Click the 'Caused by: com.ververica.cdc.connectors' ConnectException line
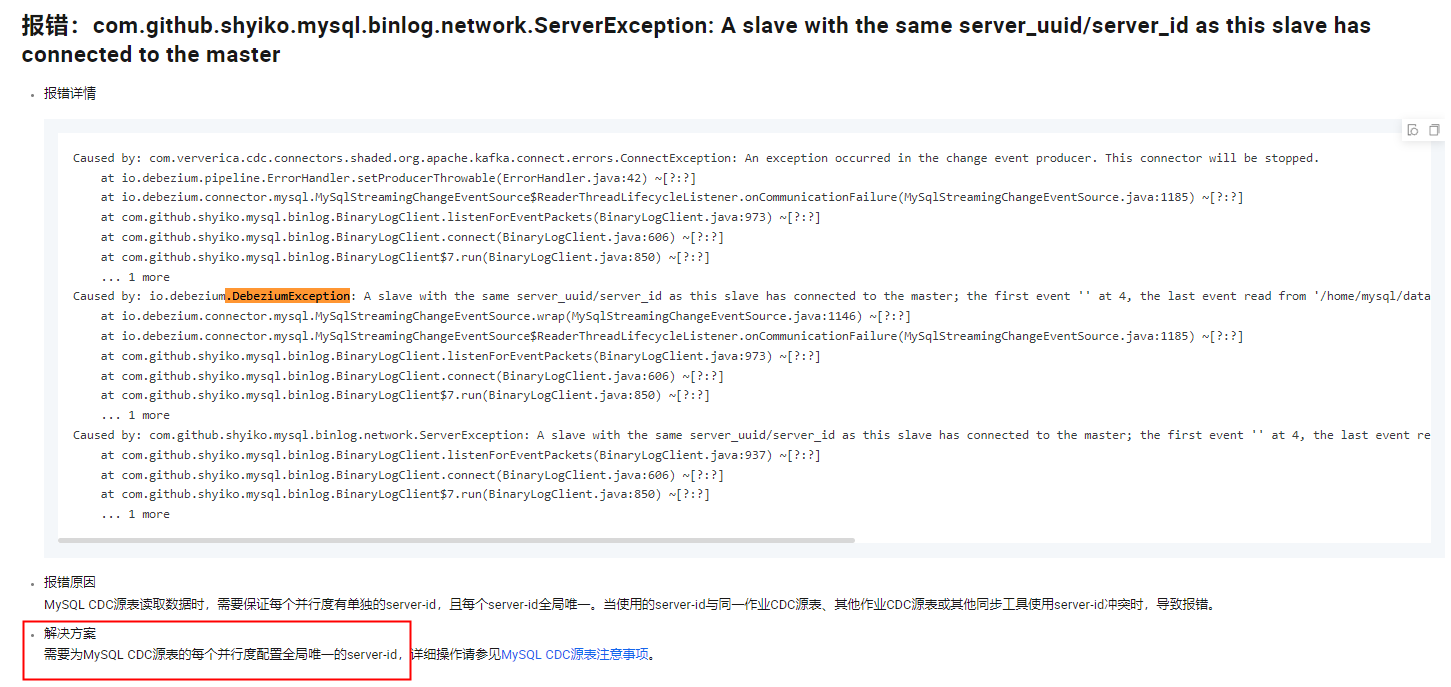This screenshot has height=687, width=1451. tap(696, 158)
